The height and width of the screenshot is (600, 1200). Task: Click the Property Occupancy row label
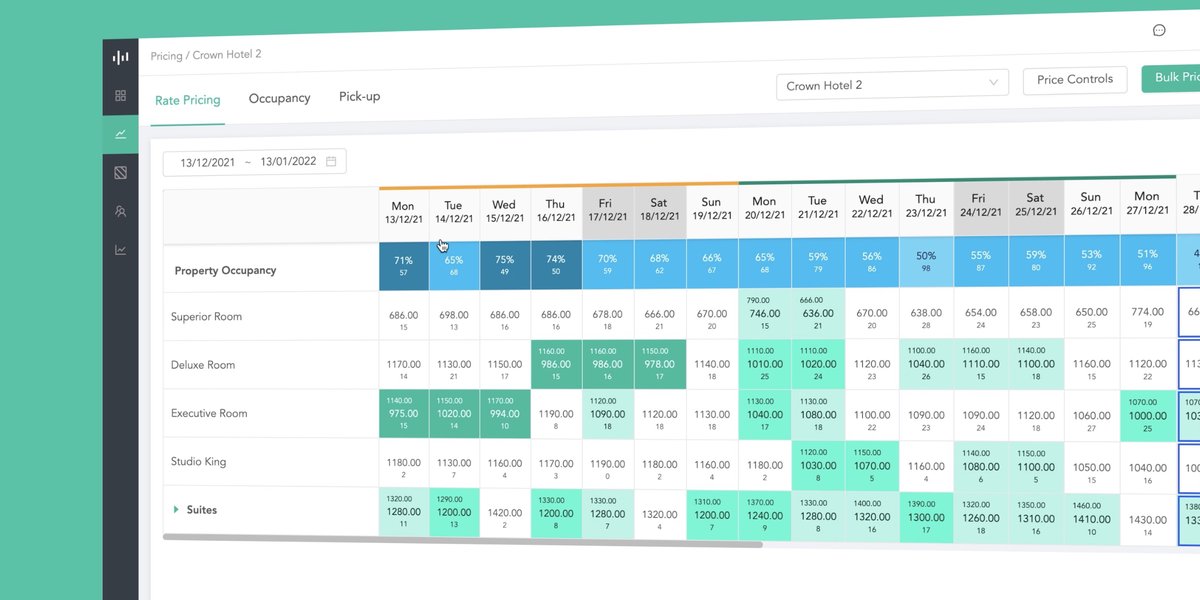click(x=225, y=271)
